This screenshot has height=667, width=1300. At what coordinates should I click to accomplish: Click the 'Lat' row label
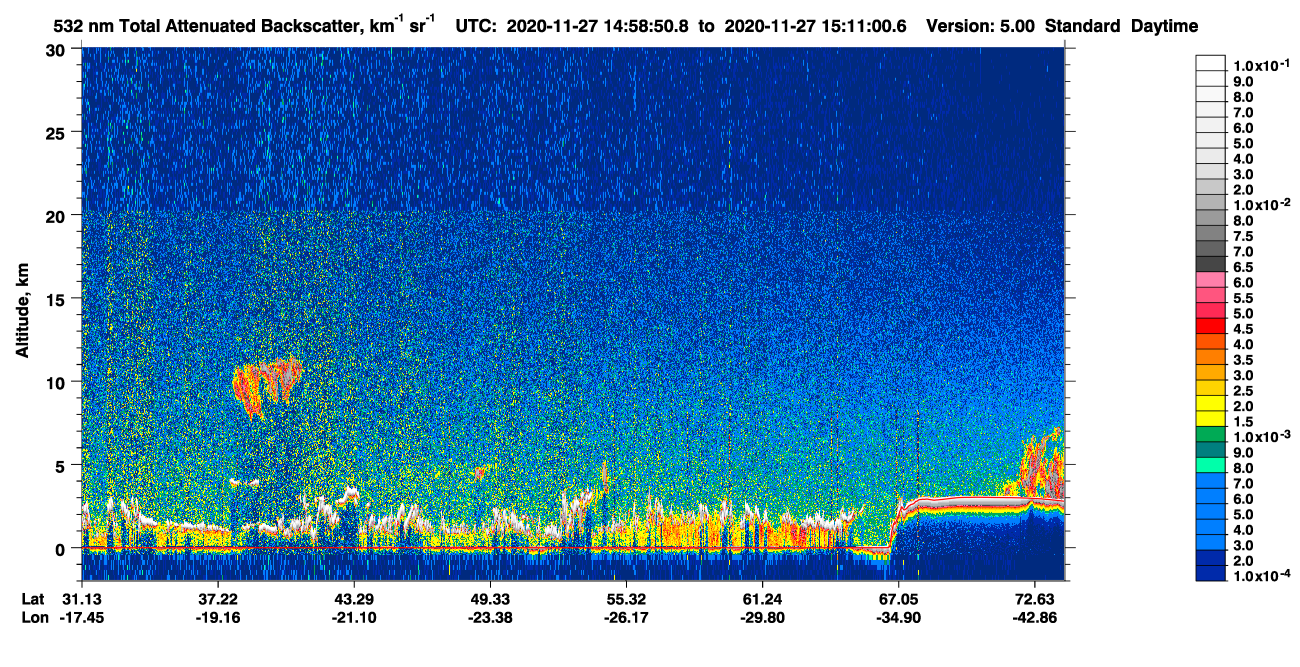click(32, 598)
